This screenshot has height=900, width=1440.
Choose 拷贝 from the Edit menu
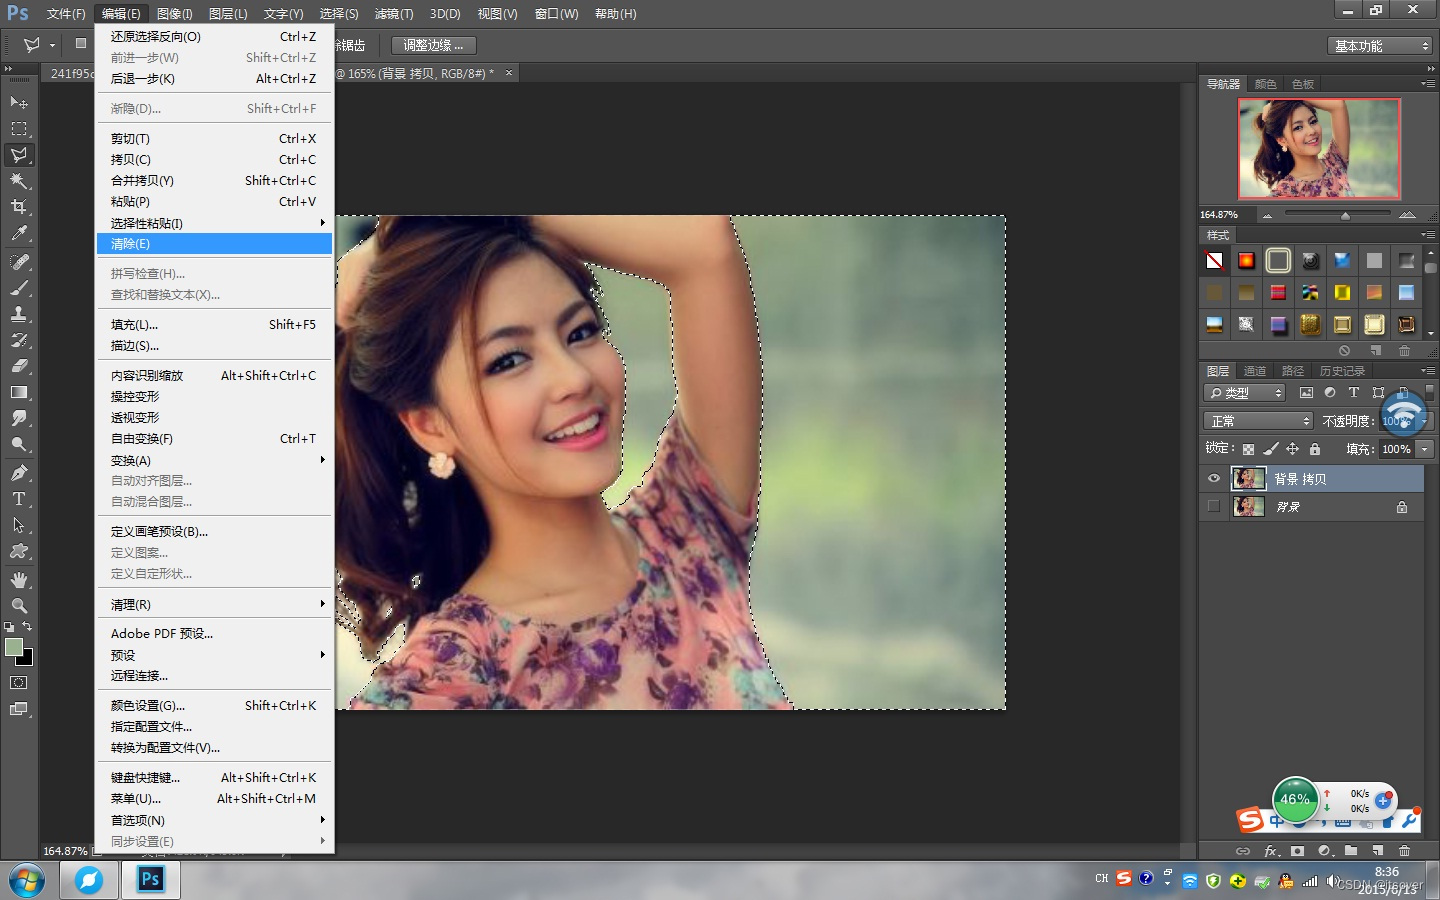pyautogui.click(x=214, y=159)
